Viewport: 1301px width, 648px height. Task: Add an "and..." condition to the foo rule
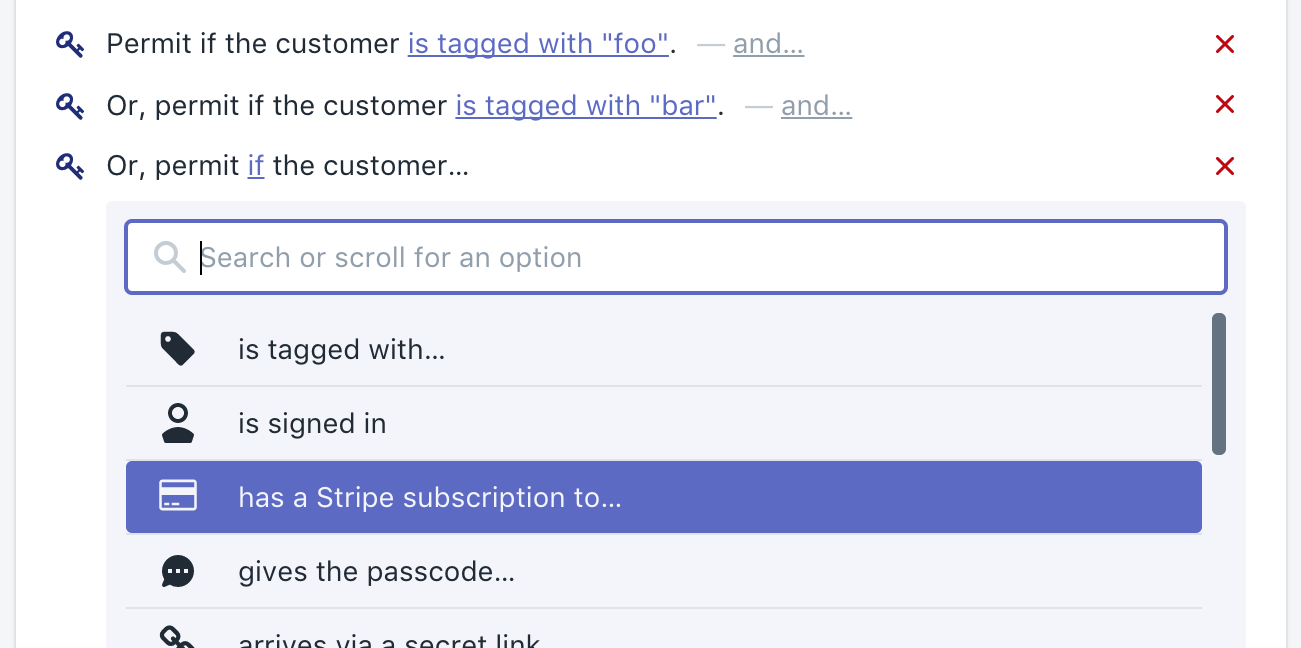(768, 45)
